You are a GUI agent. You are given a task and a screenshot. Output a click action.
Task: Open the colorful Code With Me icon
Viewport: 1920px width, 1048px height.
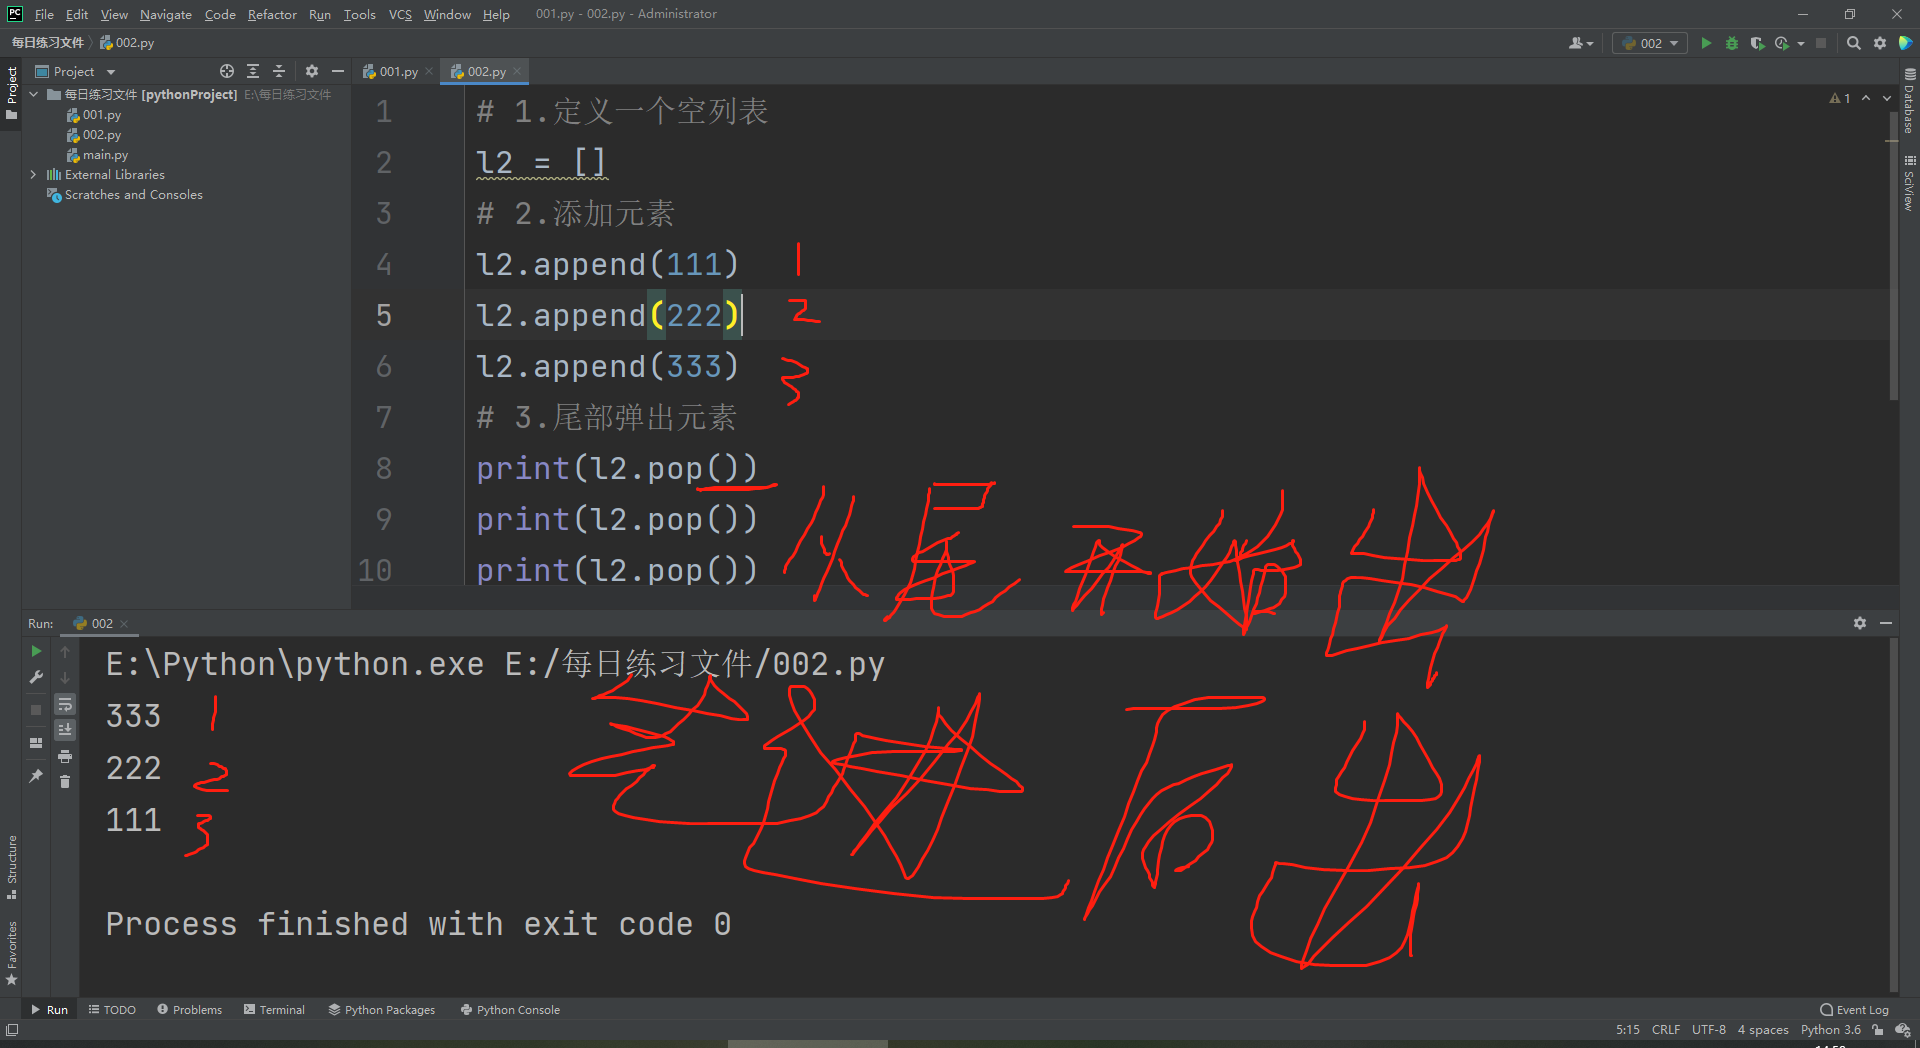click(x=1905, y=43)
